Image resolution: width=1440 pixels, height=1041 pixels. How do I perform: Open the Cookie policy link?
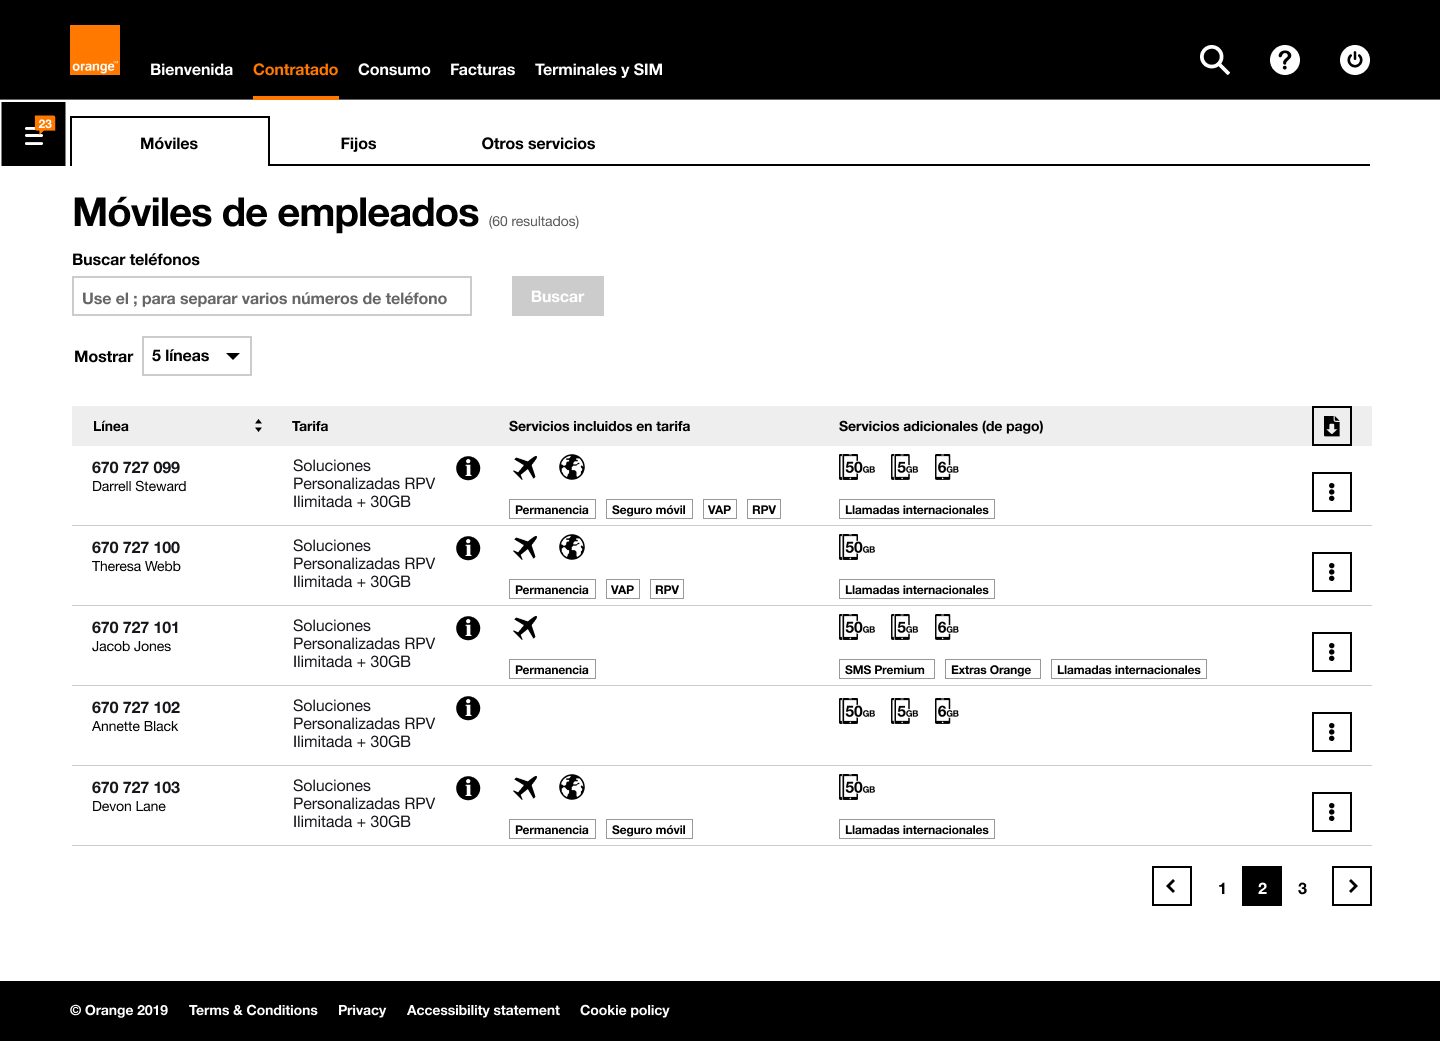coord(624,1010)
